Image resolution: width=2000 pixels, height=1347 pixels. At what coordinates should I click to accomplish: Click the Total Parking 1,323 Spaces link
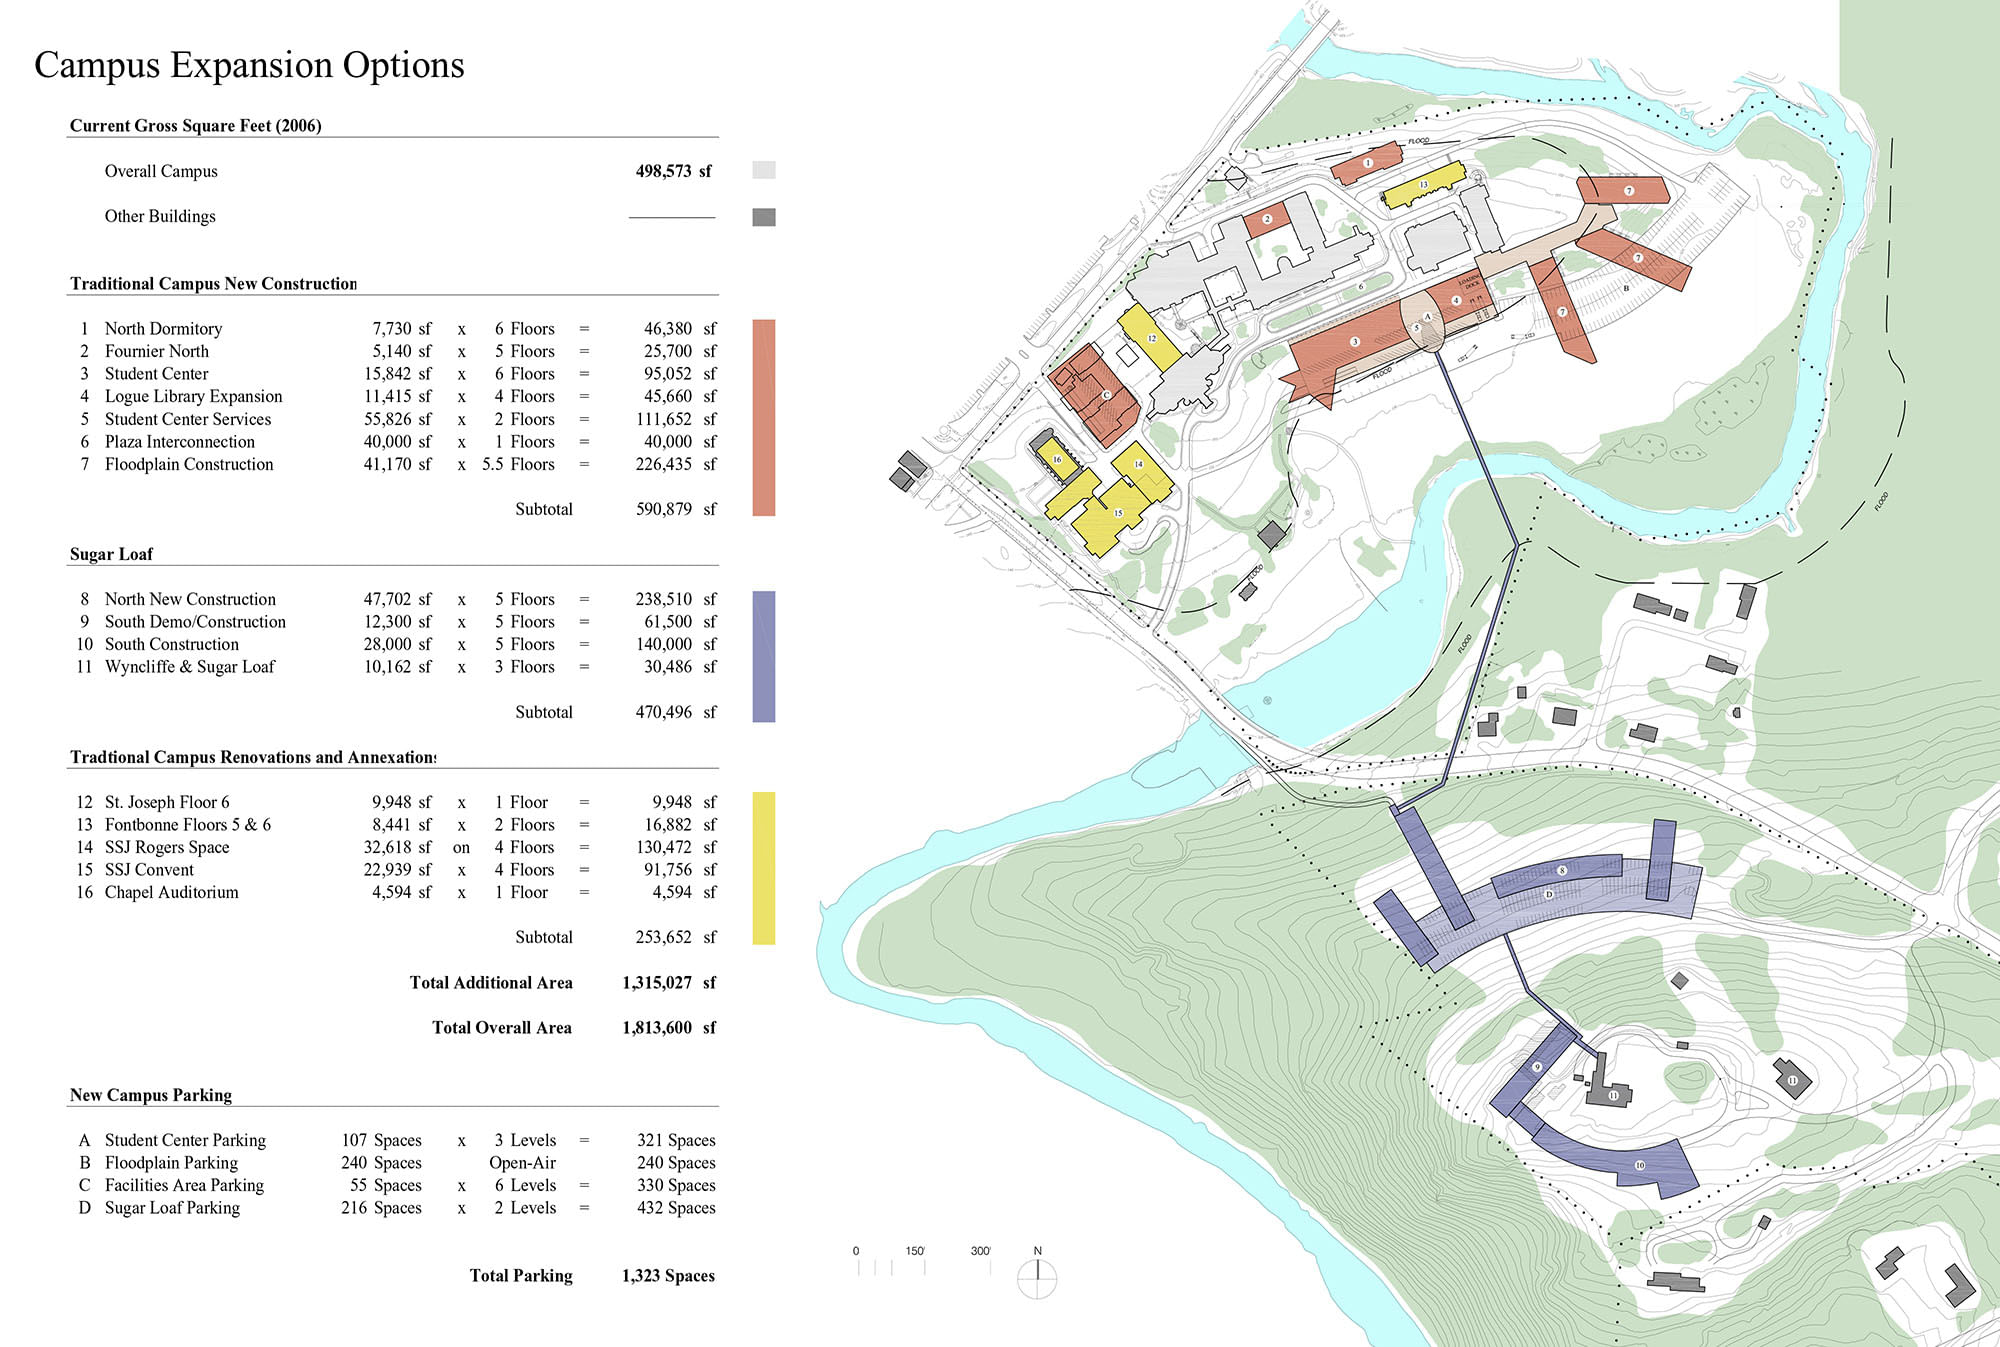click(x=668, y=1275)
